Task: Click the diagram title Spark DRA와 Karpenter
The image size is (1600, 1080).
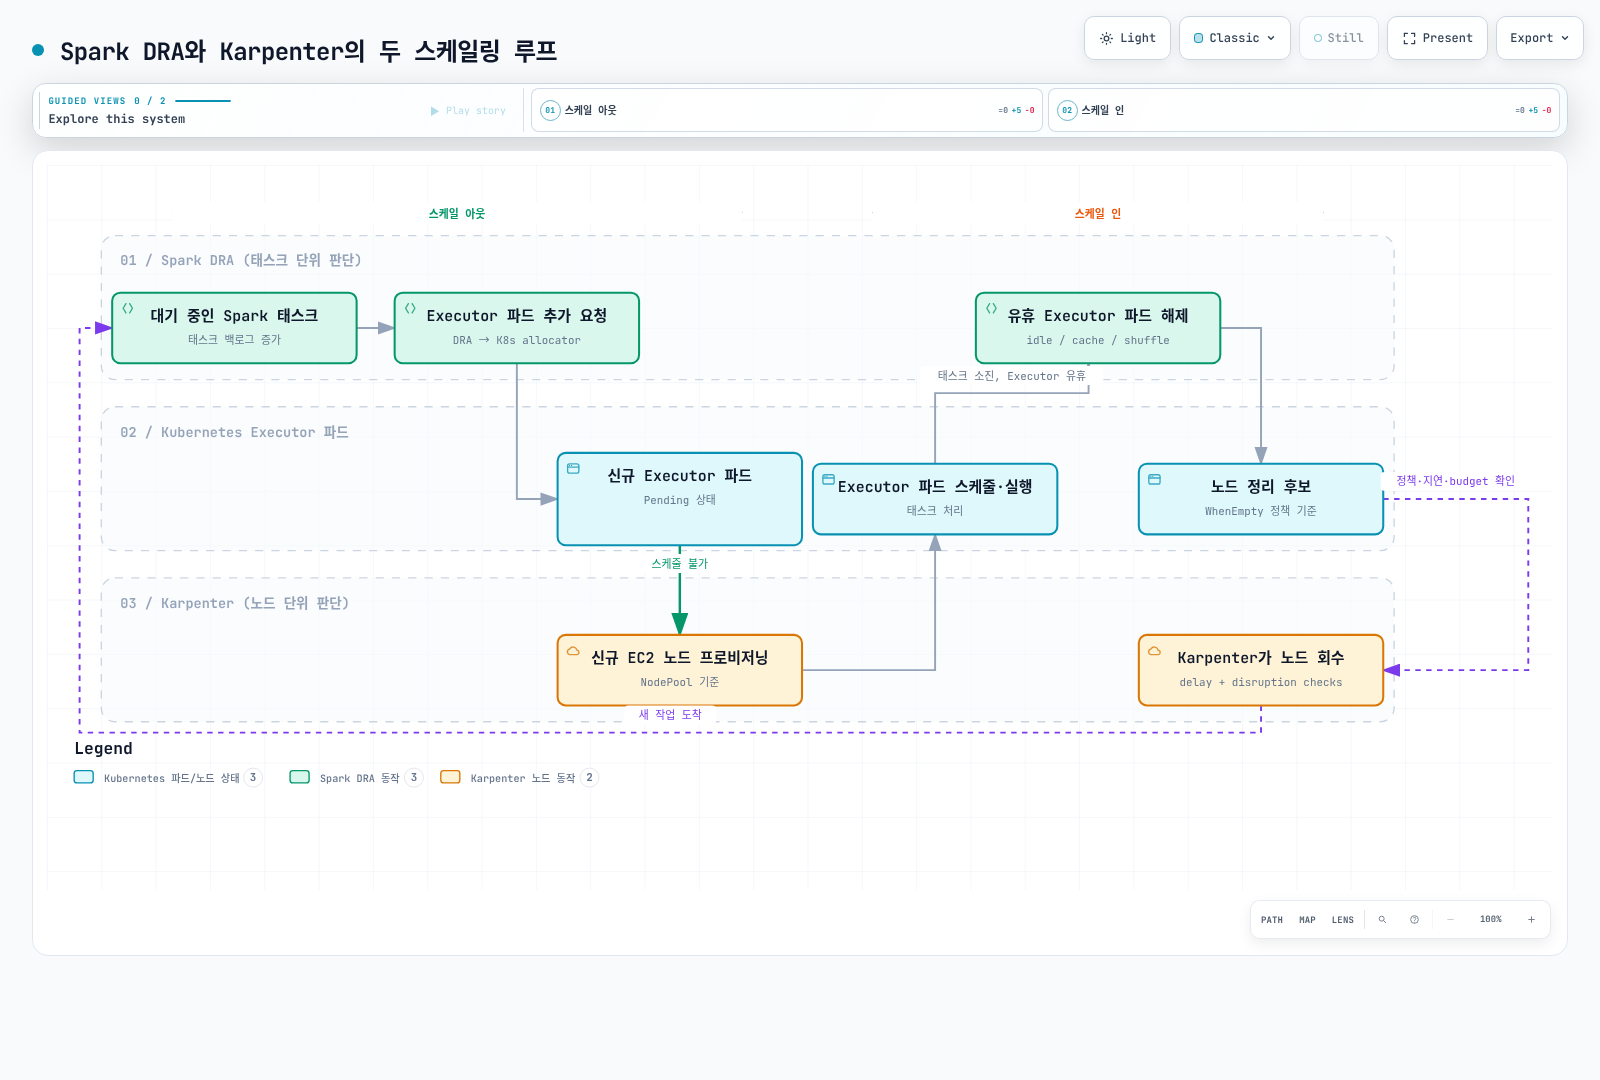Action: [309, 51]
